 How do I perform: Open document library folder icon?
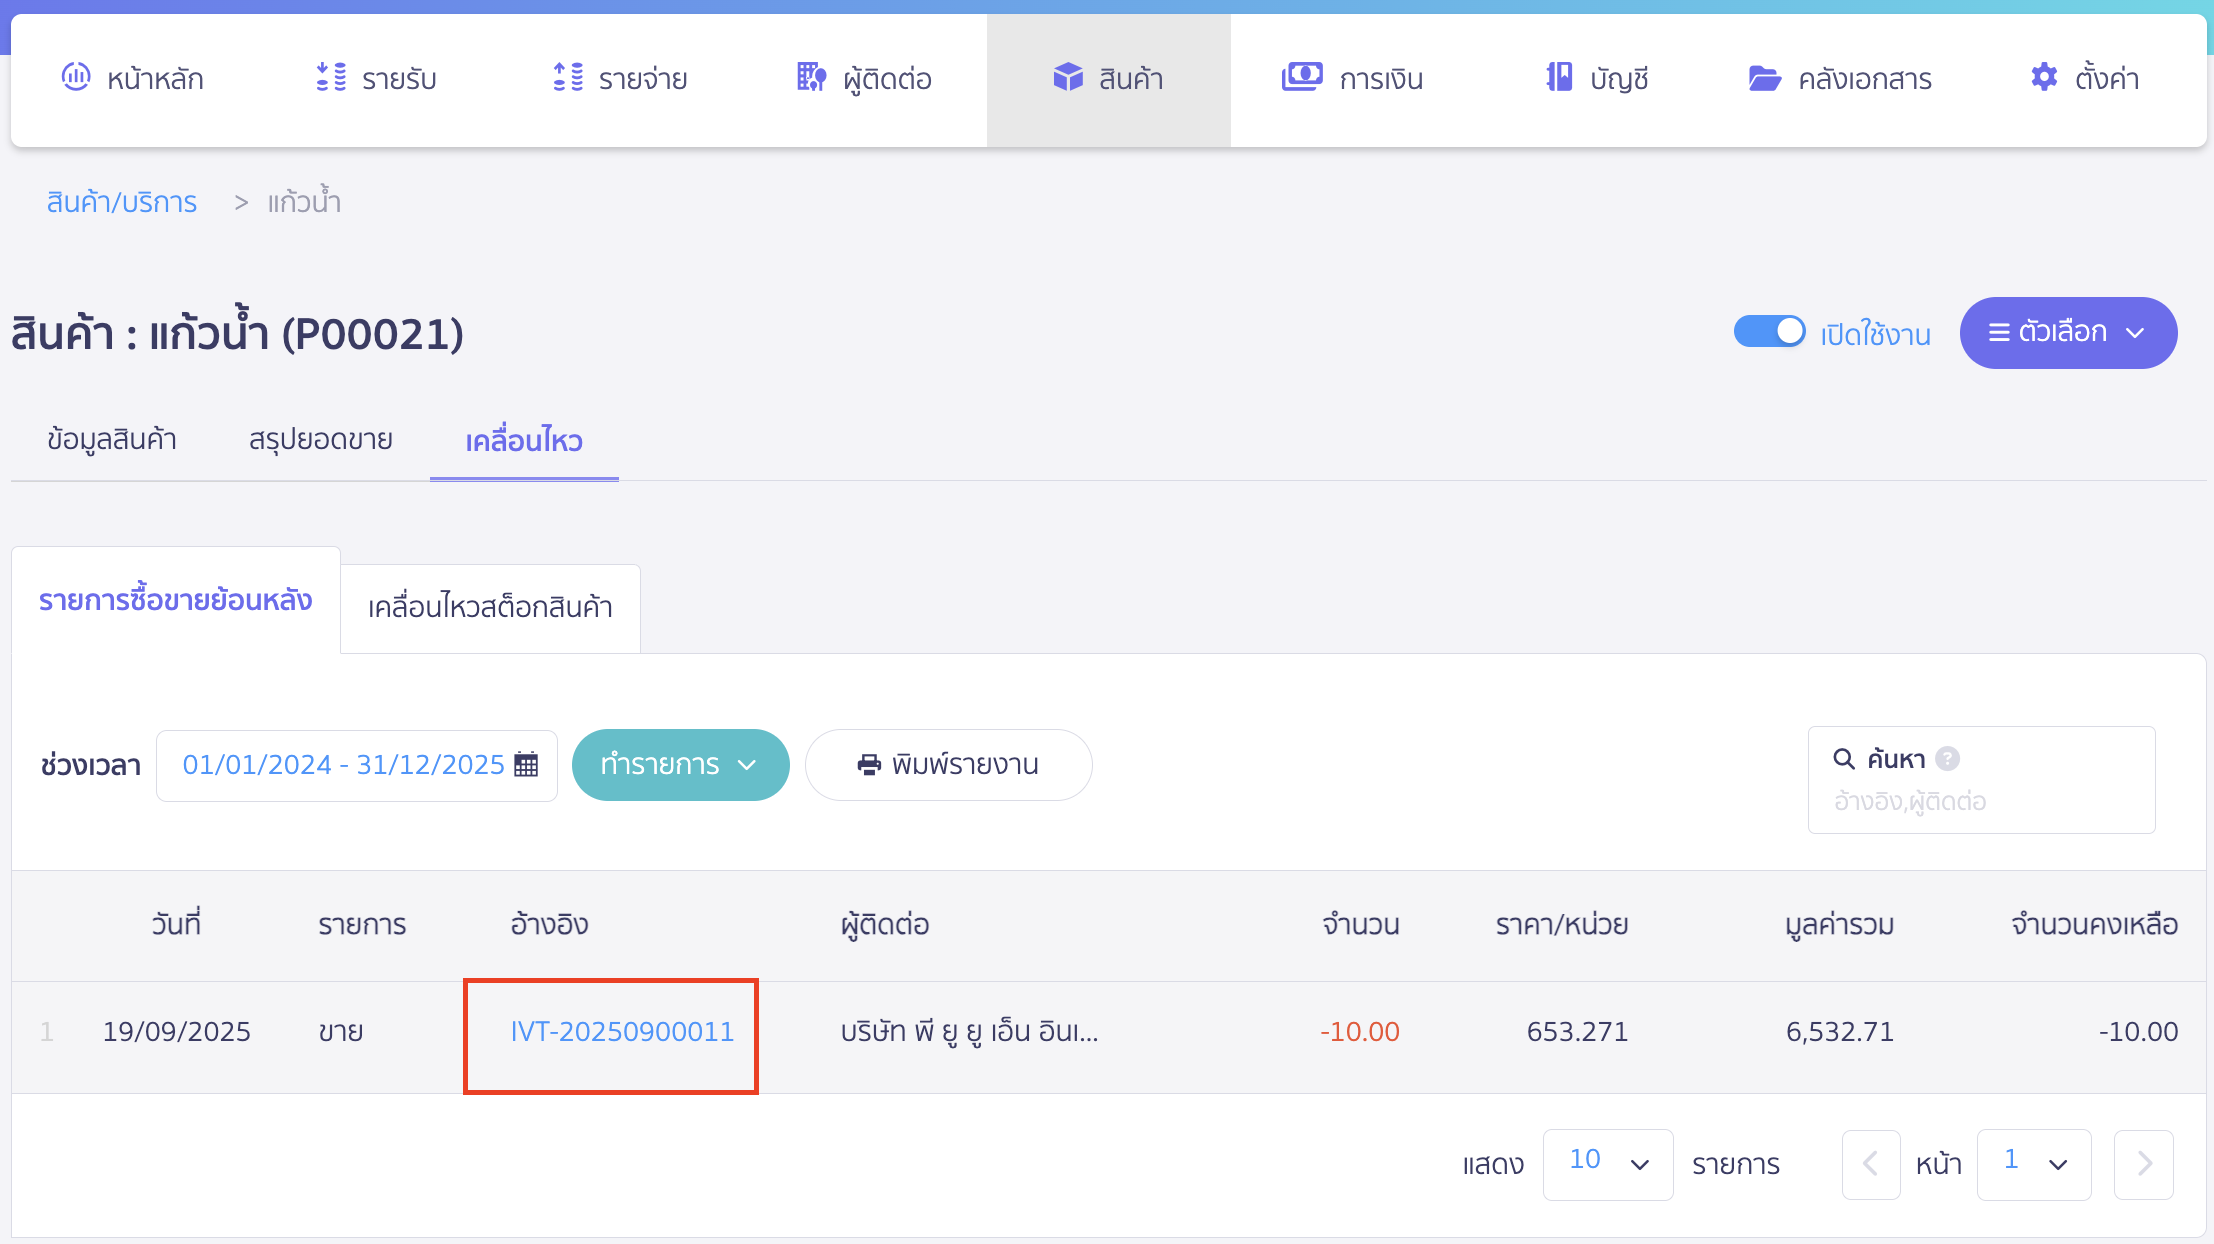point(1764,78)
